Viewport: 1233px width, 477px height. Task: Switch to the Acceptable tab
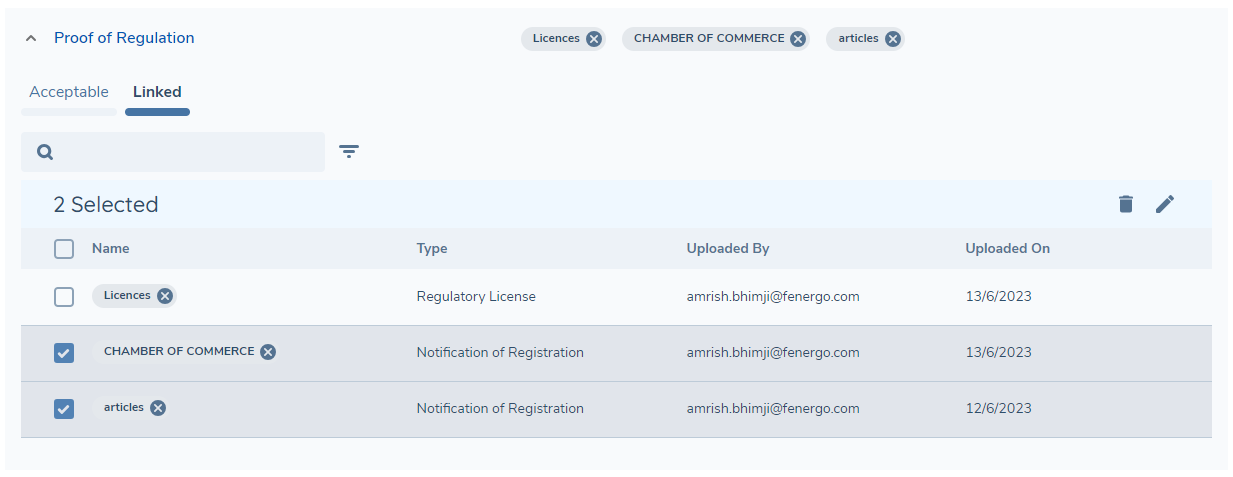[x=69, y=92]
